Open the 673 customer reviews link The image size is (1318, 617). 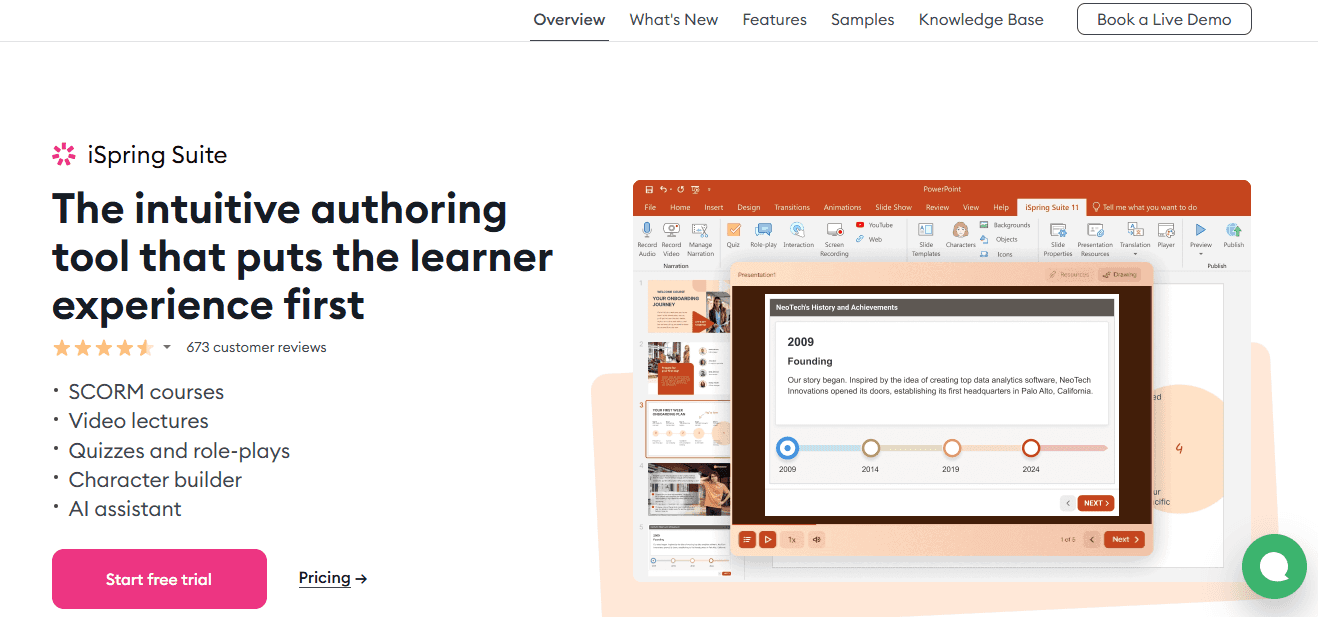[x=256, y=348]
